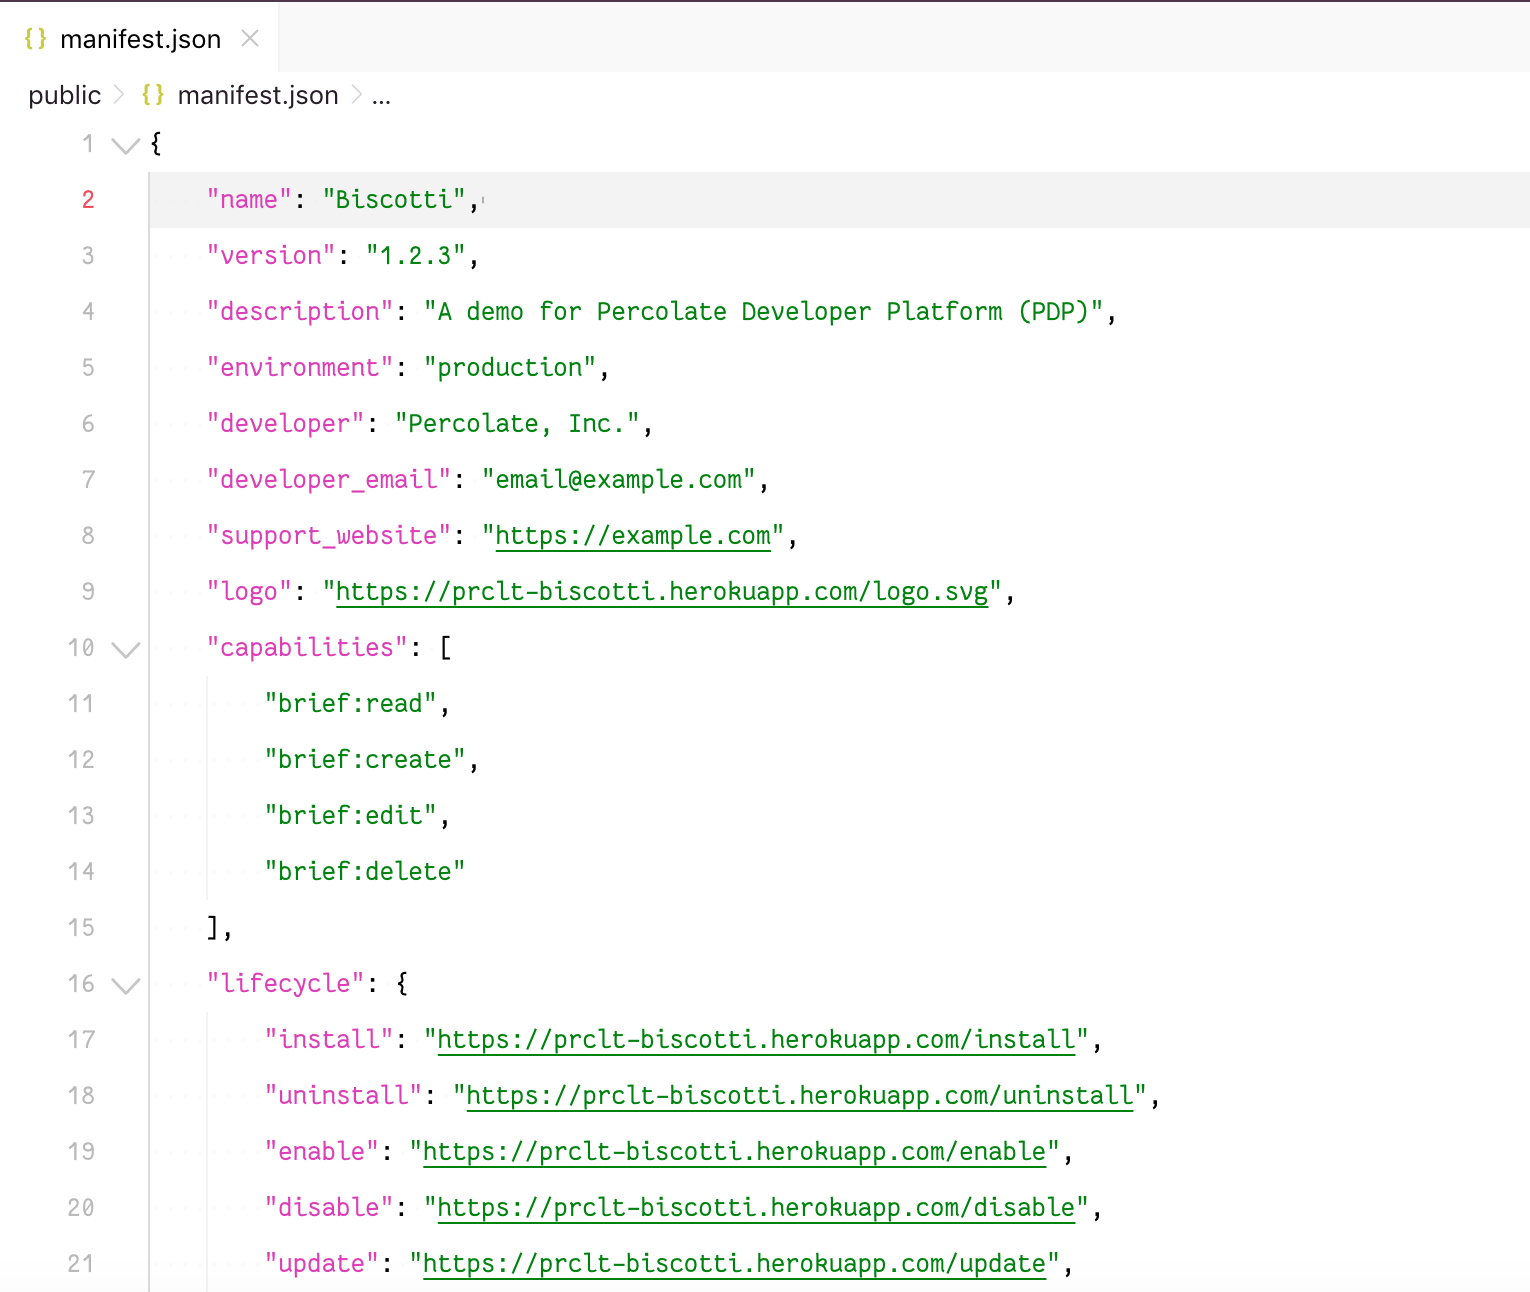
Task: Click the closing bracket on line 15
Action: tap(213, 928)
